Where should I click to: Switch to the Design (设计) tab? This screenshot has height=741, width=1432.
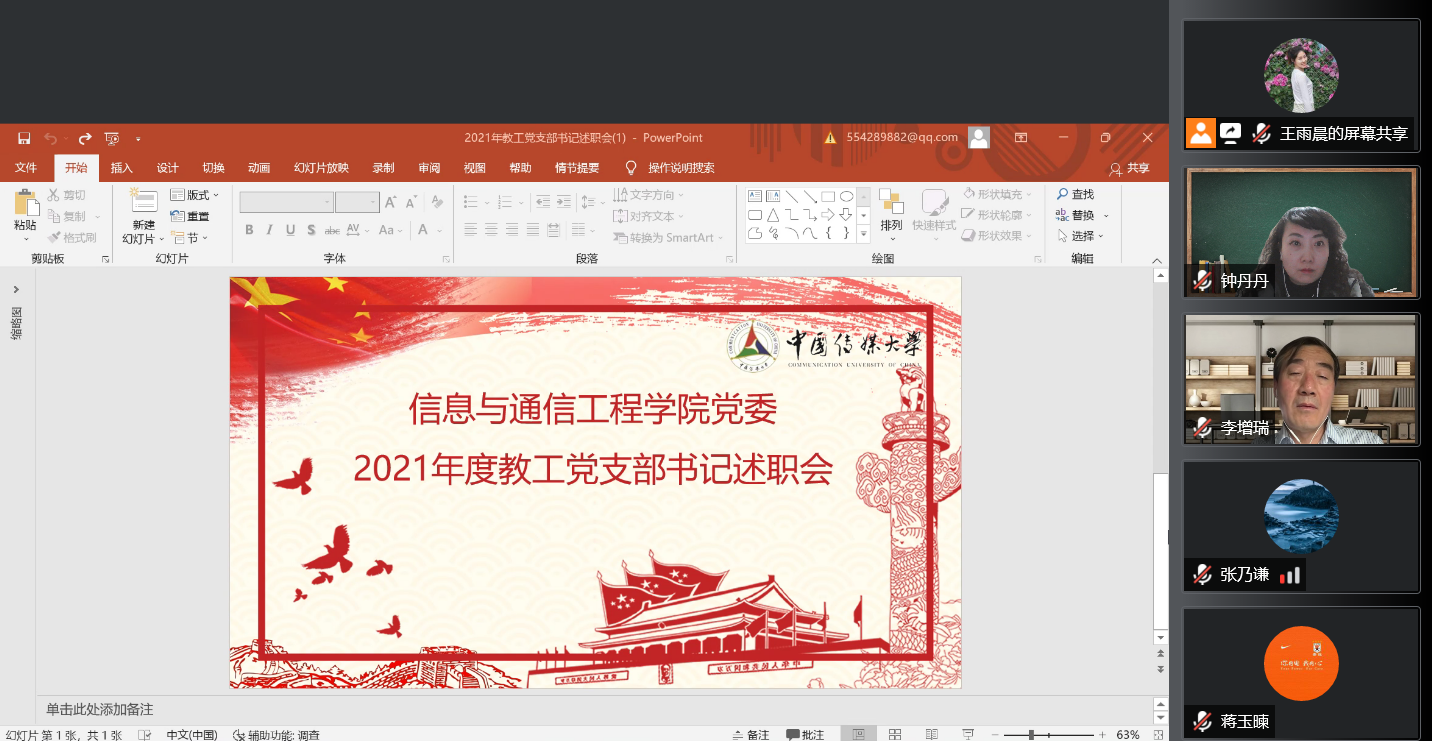point(167,168)
